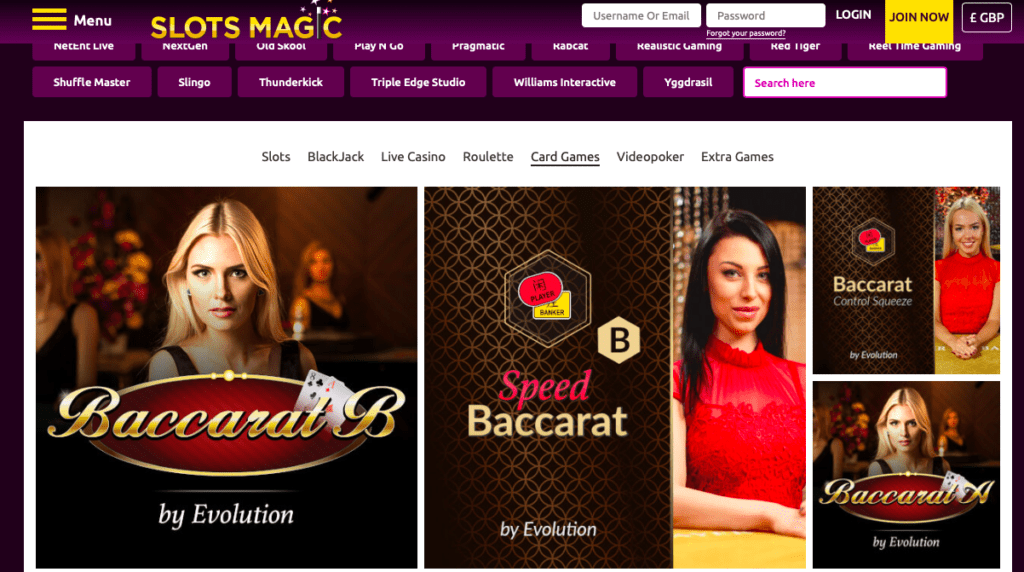Click the Search here games field
Screen dimensions: 1024x572
(x=844, y=82)
